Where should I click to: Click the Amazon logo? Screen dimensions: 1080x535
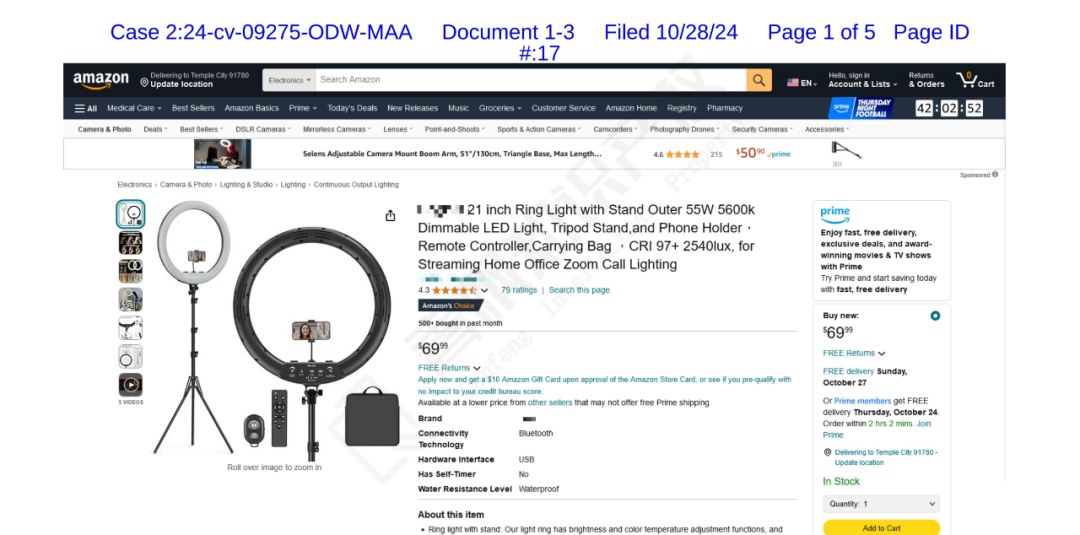coord(101,80)
